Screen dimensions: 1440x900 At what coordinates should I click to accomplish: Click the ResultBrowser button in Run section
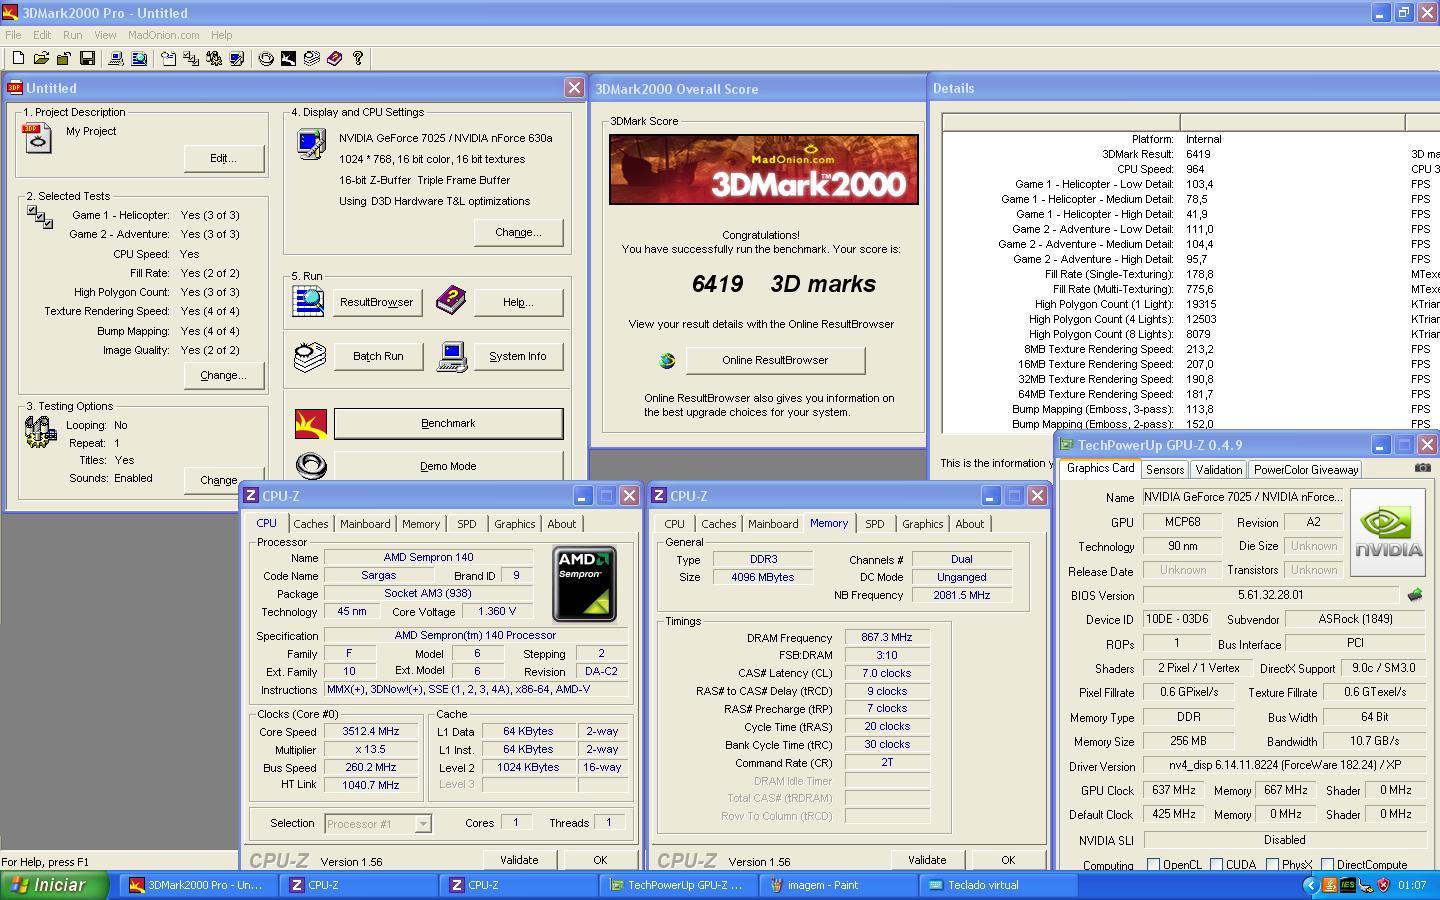click(x=377, y=302)
